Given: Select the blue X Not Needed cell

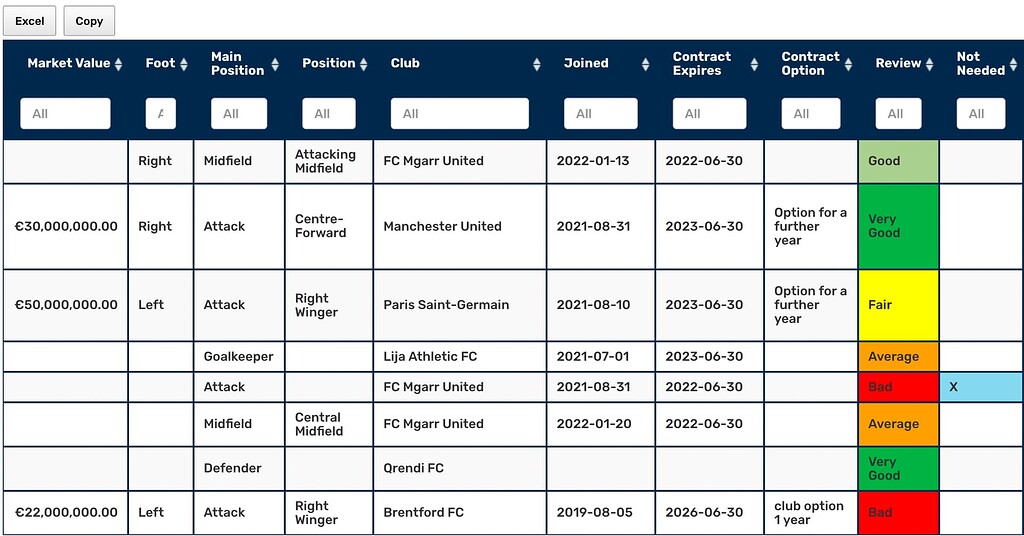Looking at the screenshot, I should click(x=982, y=387).
